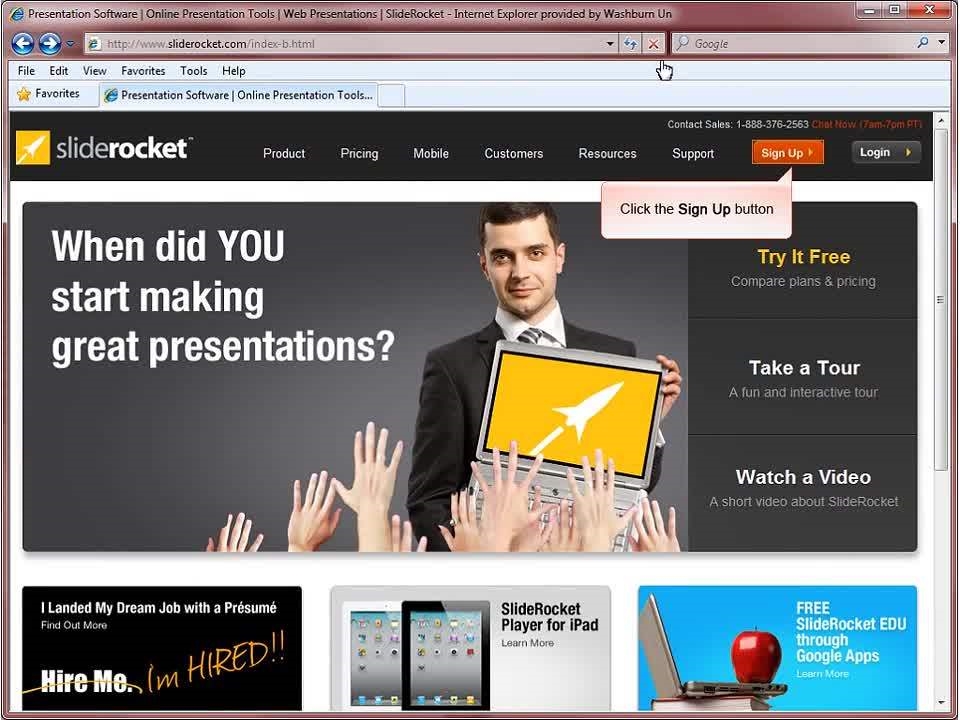Click the Refresh page icon
This screenshot has height=720, width=960.
pyautogui.click(x=630, y=43)
